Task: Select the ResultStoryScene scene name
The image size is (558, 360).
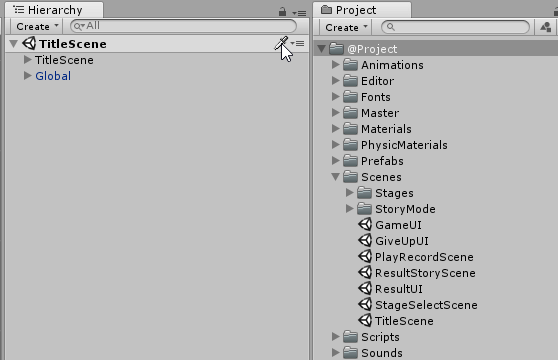Action: click(425, 273)
